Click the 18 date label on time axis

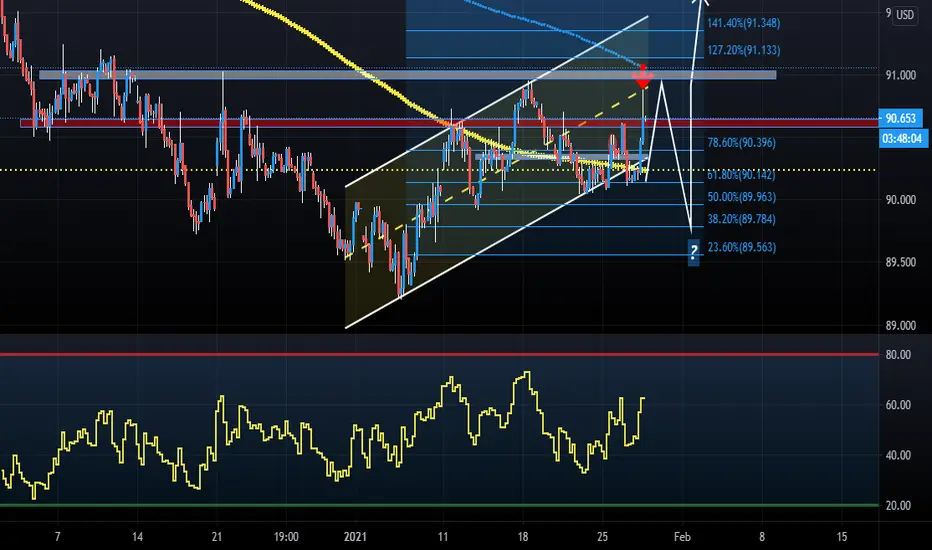(x=522, y=537)
